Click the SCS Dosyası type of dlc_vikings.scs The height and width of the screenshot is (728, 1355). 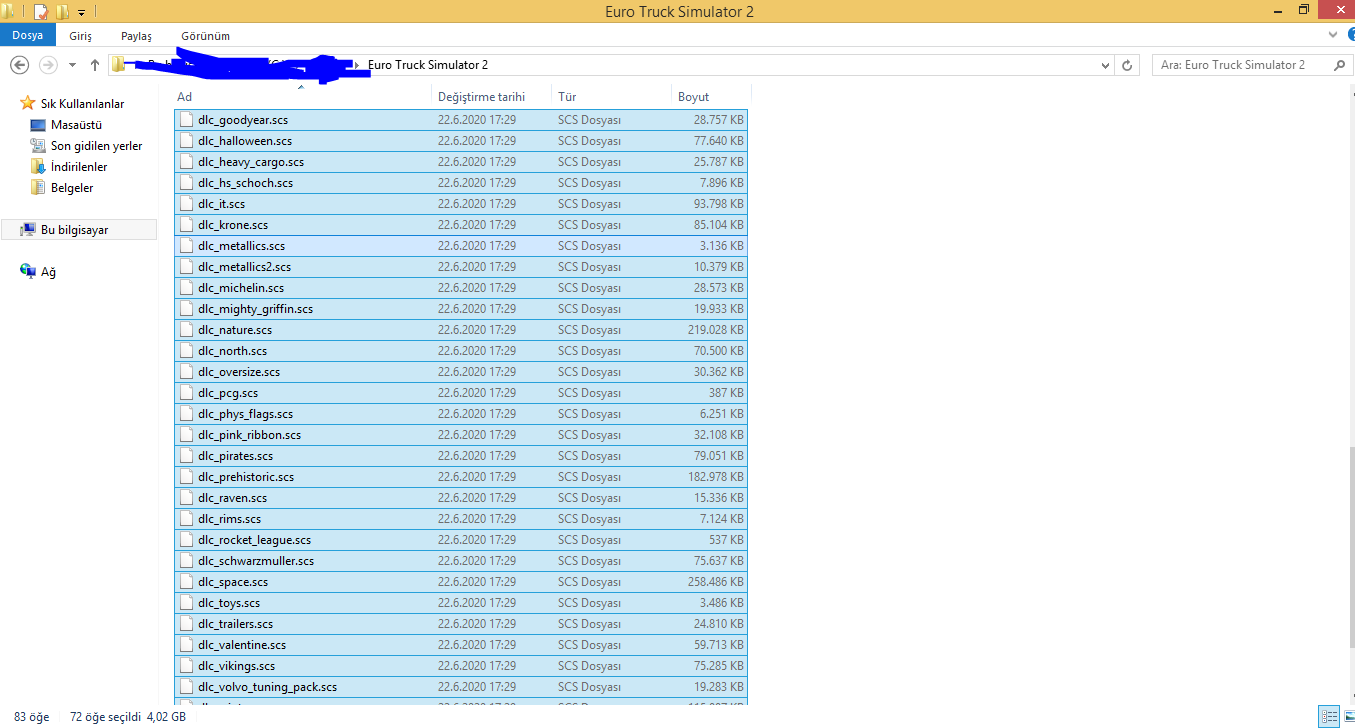(x=589, y=666)
